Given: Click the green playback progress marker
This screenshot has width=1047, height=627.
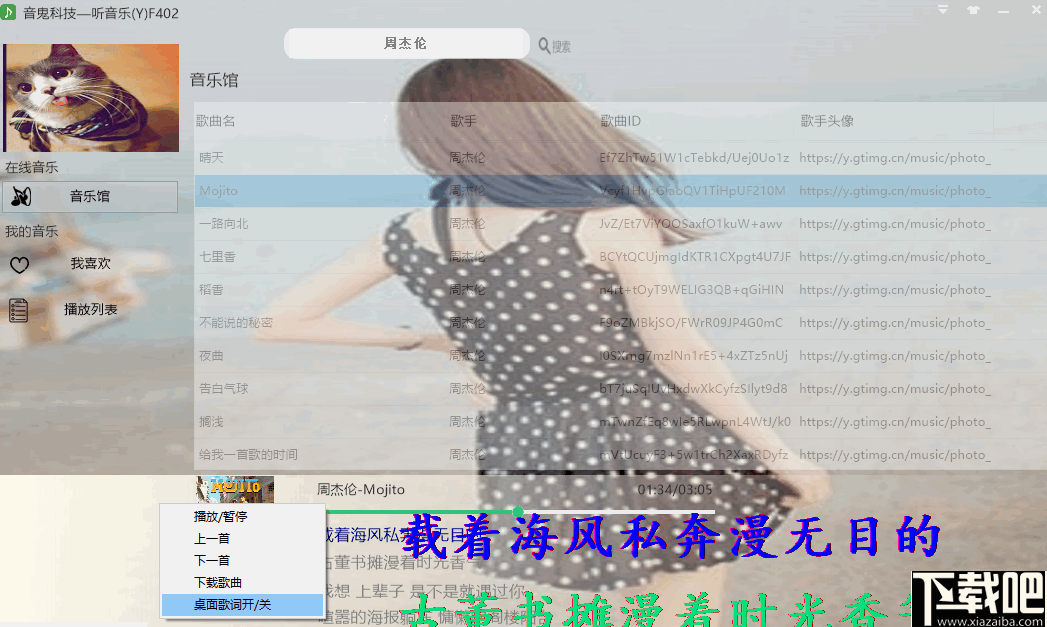Looking at the screenshot, I should click(x=518, y=510).
